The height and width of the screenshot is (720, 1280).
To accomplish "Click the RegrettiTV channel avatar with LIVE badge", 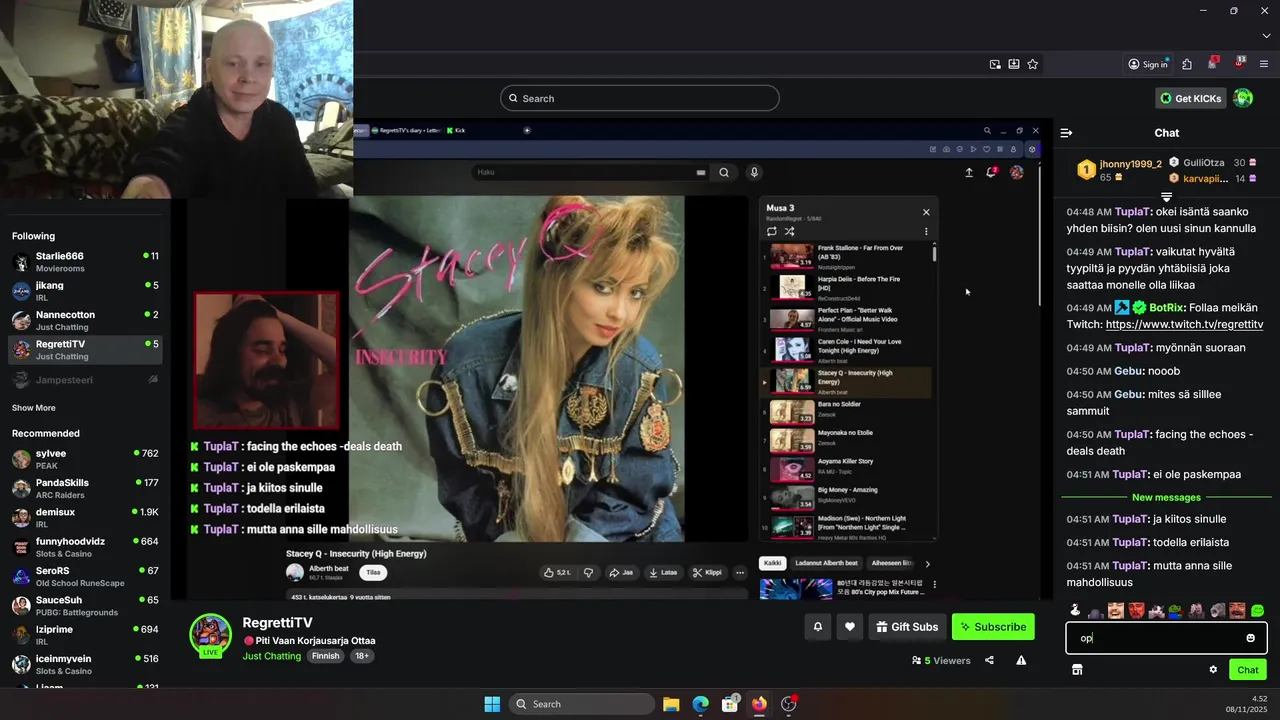I will 211,635.
